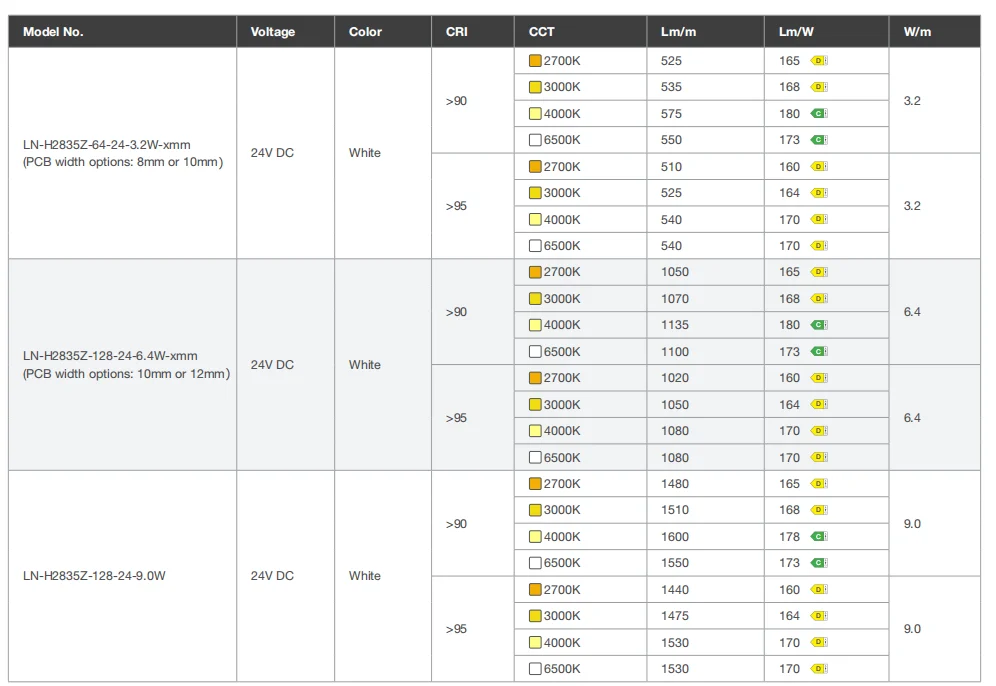Click the yellow 3000K swatch in the 1070 Lm/m row
This screenshot has width=996, height=686.
(535, 299)
